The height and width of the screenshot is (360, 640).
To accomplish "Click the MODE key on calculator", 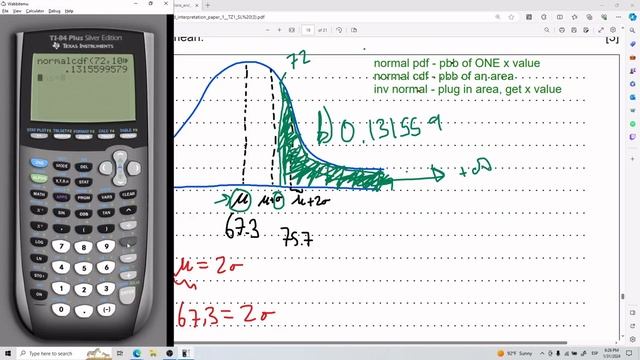I will pos(62,166).
